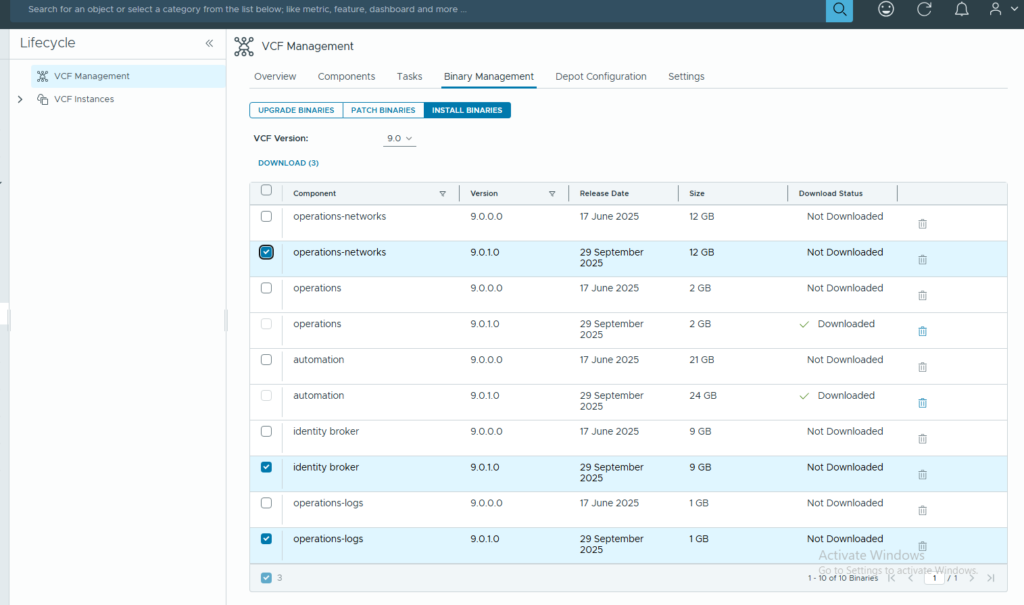Screen dimensions: 1024x605
Task: Click the refresh icon in top bar
Action: pos(924,9)
